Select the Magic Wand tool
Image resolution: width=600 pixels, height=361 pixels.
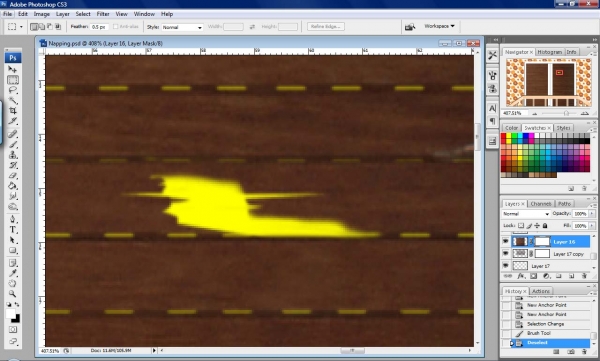[x=13, y=101]
